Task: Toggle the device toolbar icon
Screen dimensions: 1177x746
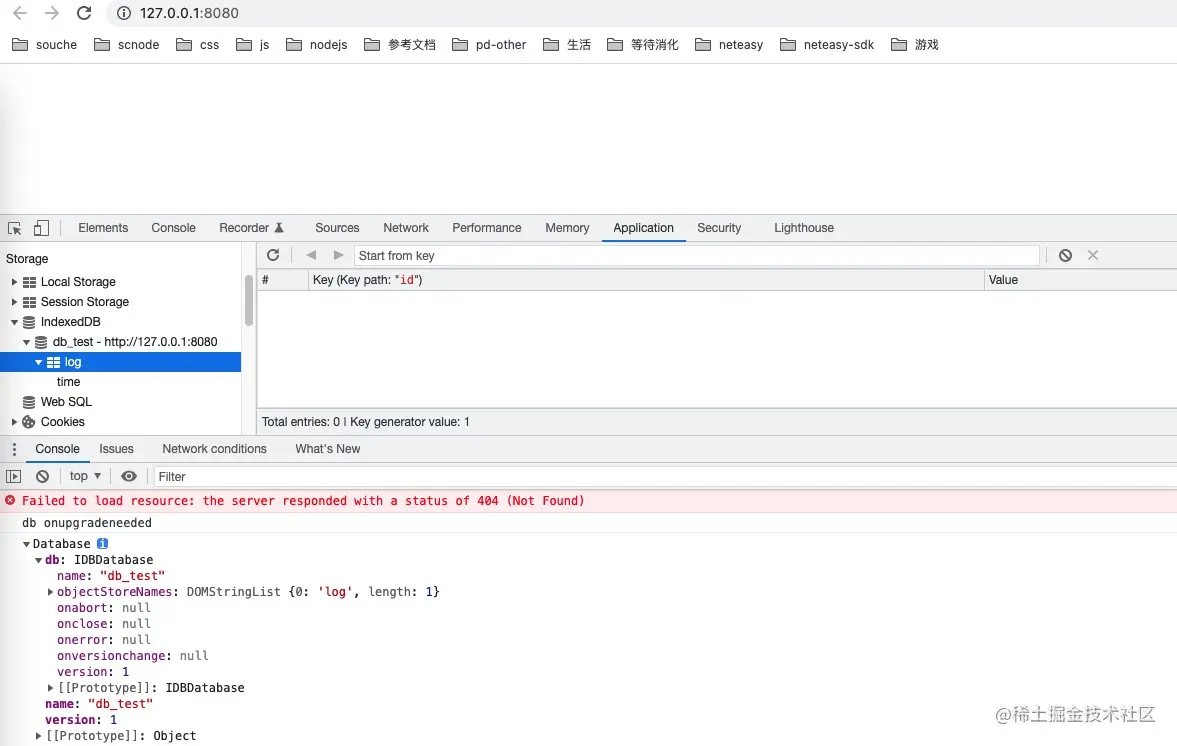Action: [41, 228]
